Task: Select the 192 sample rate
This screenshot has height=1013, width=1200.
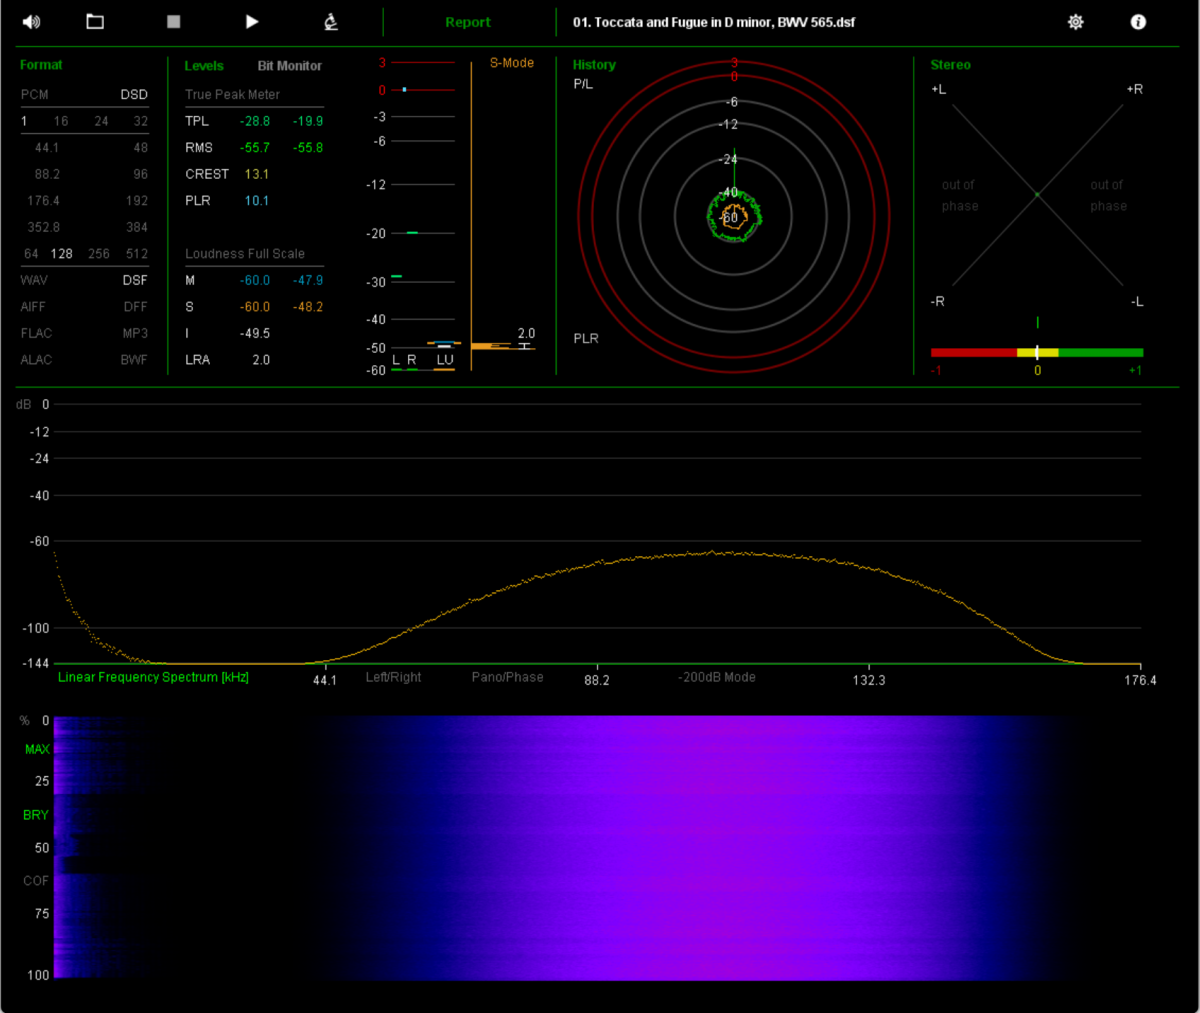Action: pyautogui.click(x=137, y=201)
